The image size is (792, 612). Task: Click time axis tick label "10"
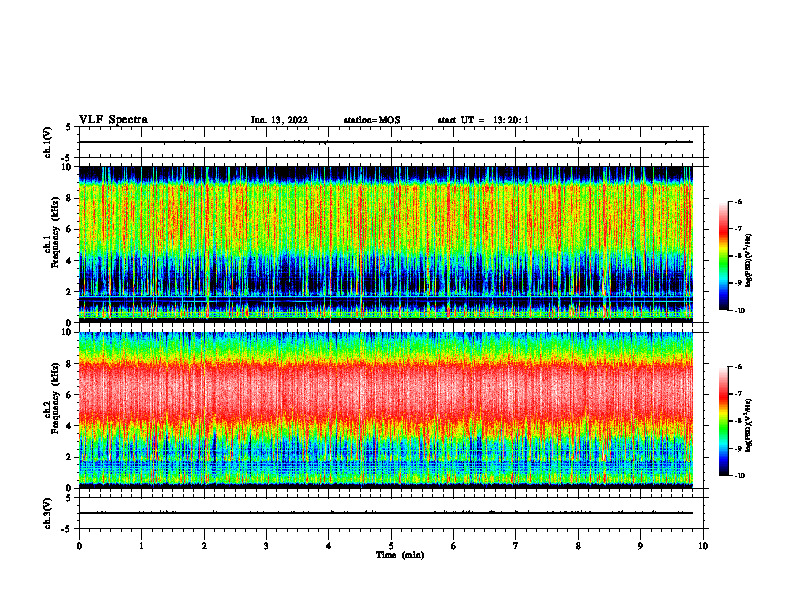click(703, 546)
